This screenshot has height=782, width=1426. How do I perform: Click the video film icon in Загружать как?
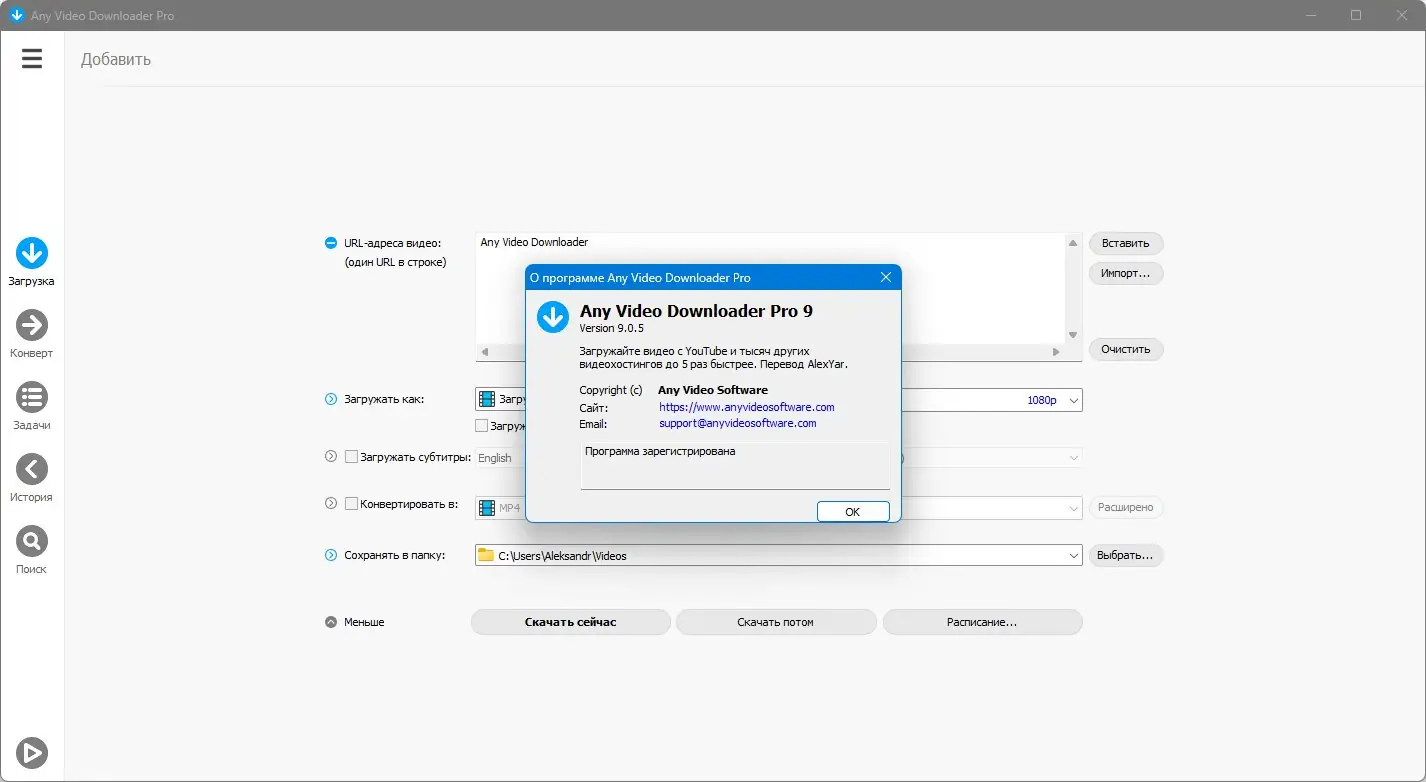[487, 400]
